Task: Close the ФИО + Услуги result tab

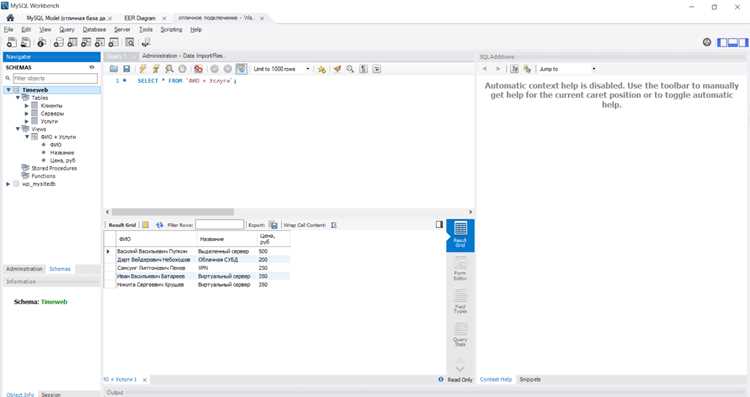Action: click(x=145, y=380)
